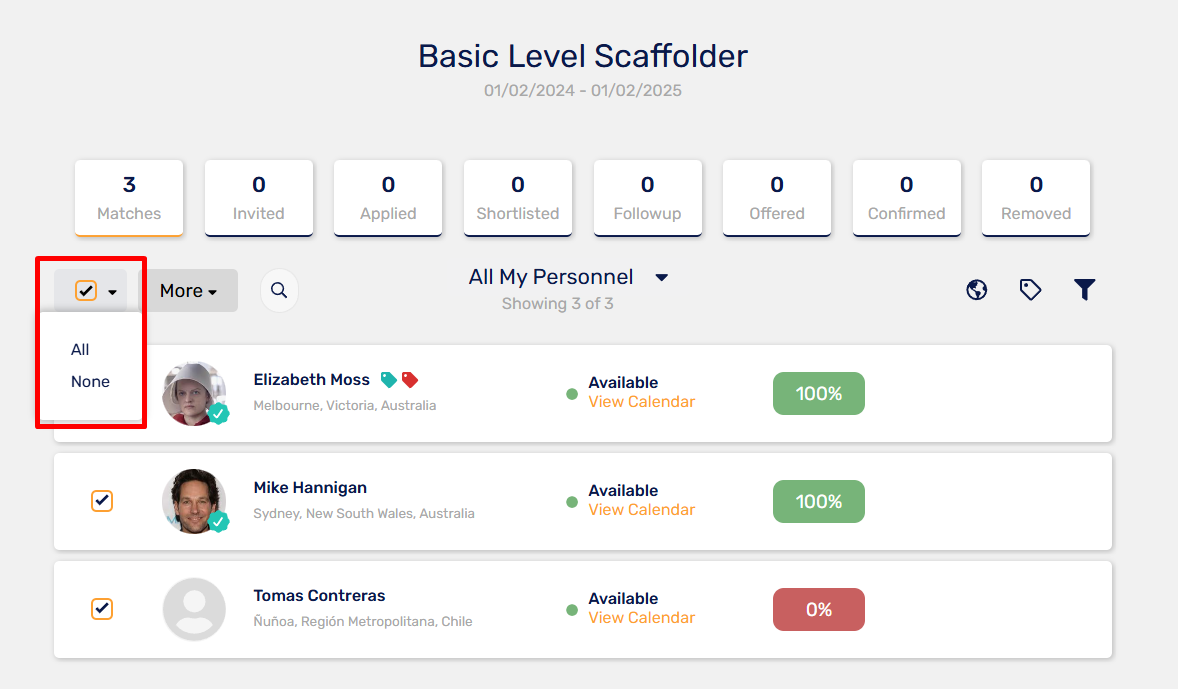Click teal tag beside Elizabeth Moss
The image size is (1178, 689).
click(x=388, y=379)
